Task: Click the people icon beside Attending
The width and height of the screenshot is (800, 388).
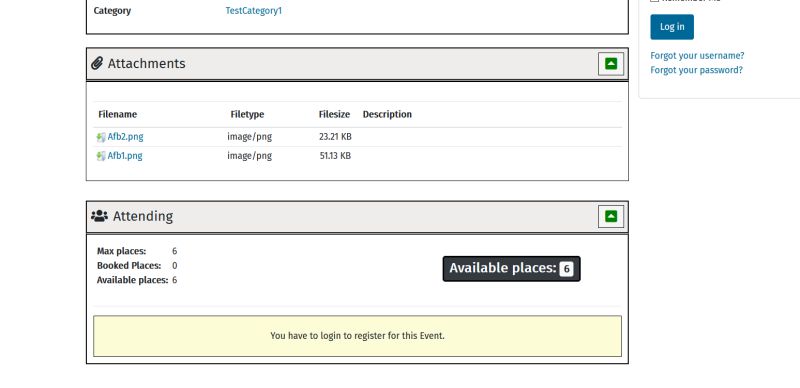Action: tap(99, 216)
